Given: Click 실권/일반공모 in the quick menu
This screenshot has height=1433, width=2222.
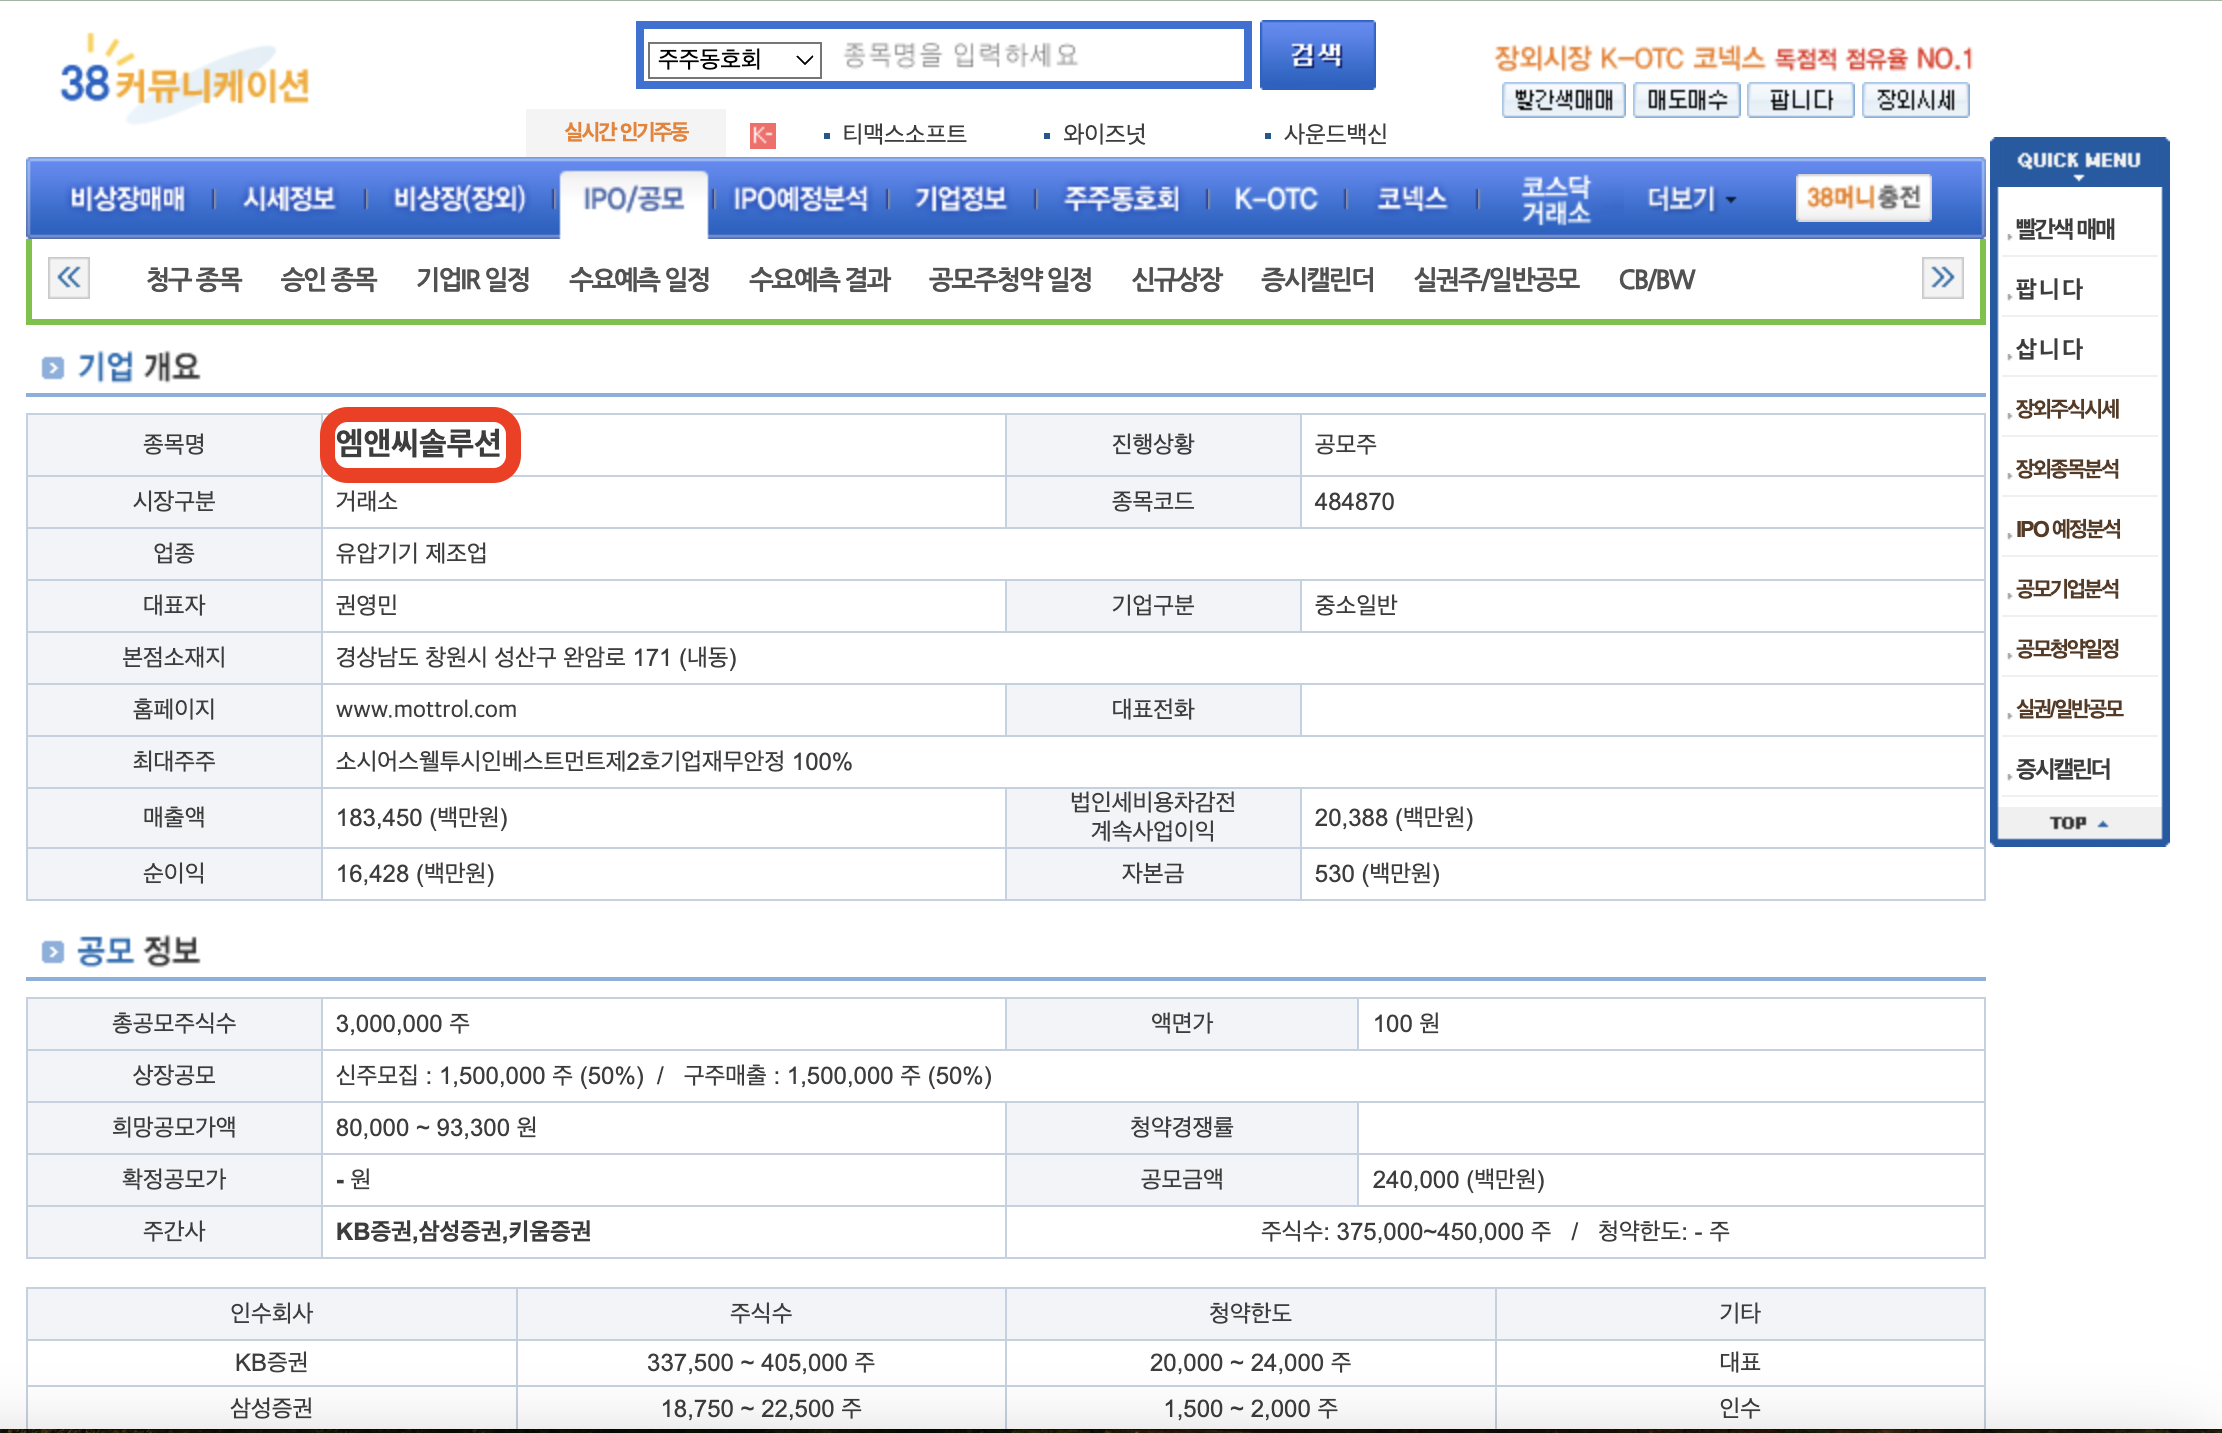Looking at the screenshot, I should [x=2069, y=709].
